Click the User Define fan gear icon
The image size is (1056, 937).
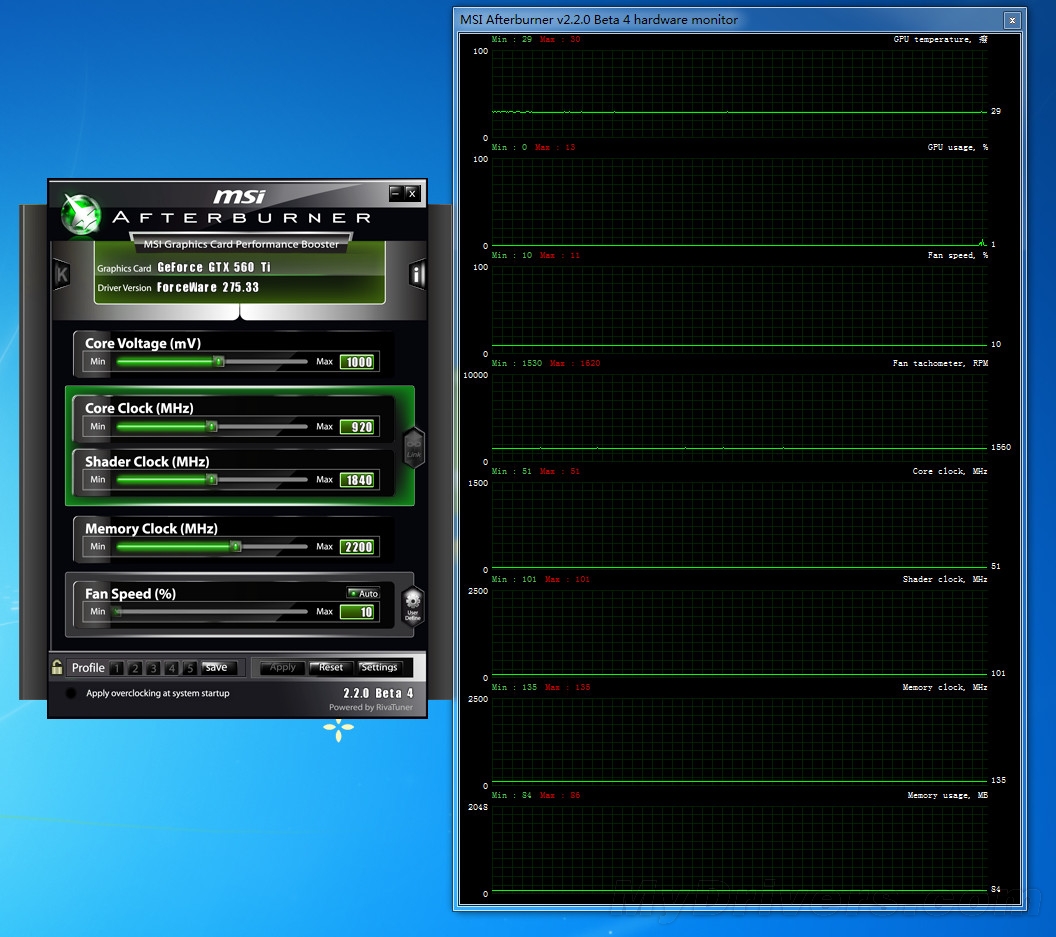[413, 606]
